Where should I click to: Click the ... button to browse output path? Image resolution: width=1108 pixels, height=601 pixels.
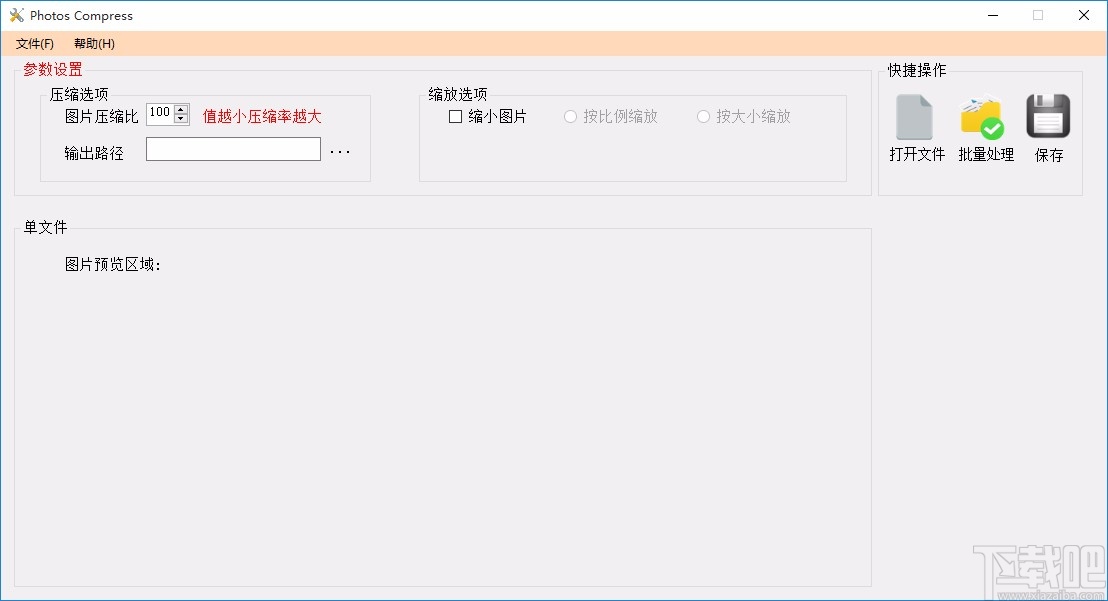click(340, 149)
